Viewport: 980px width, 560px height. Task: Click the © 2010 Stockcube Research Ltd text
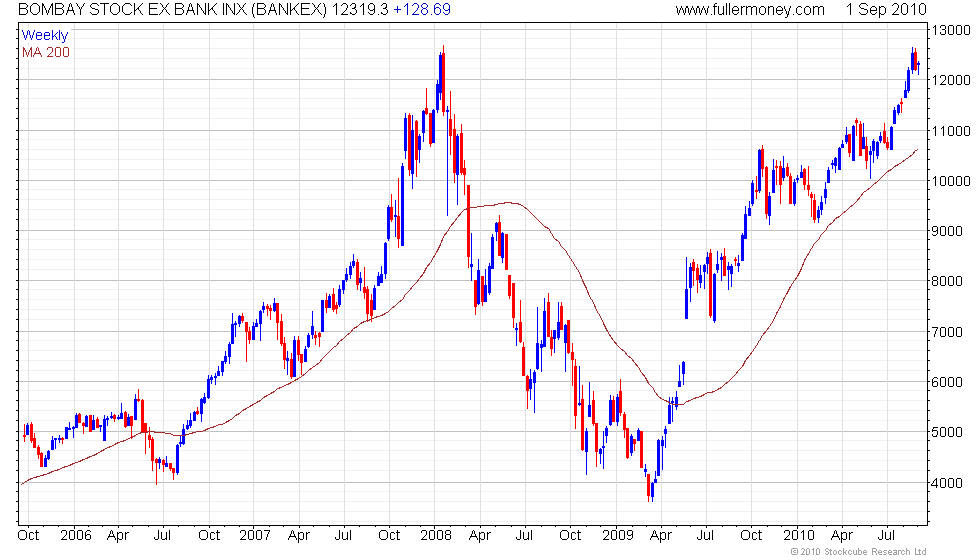[858, 552]
